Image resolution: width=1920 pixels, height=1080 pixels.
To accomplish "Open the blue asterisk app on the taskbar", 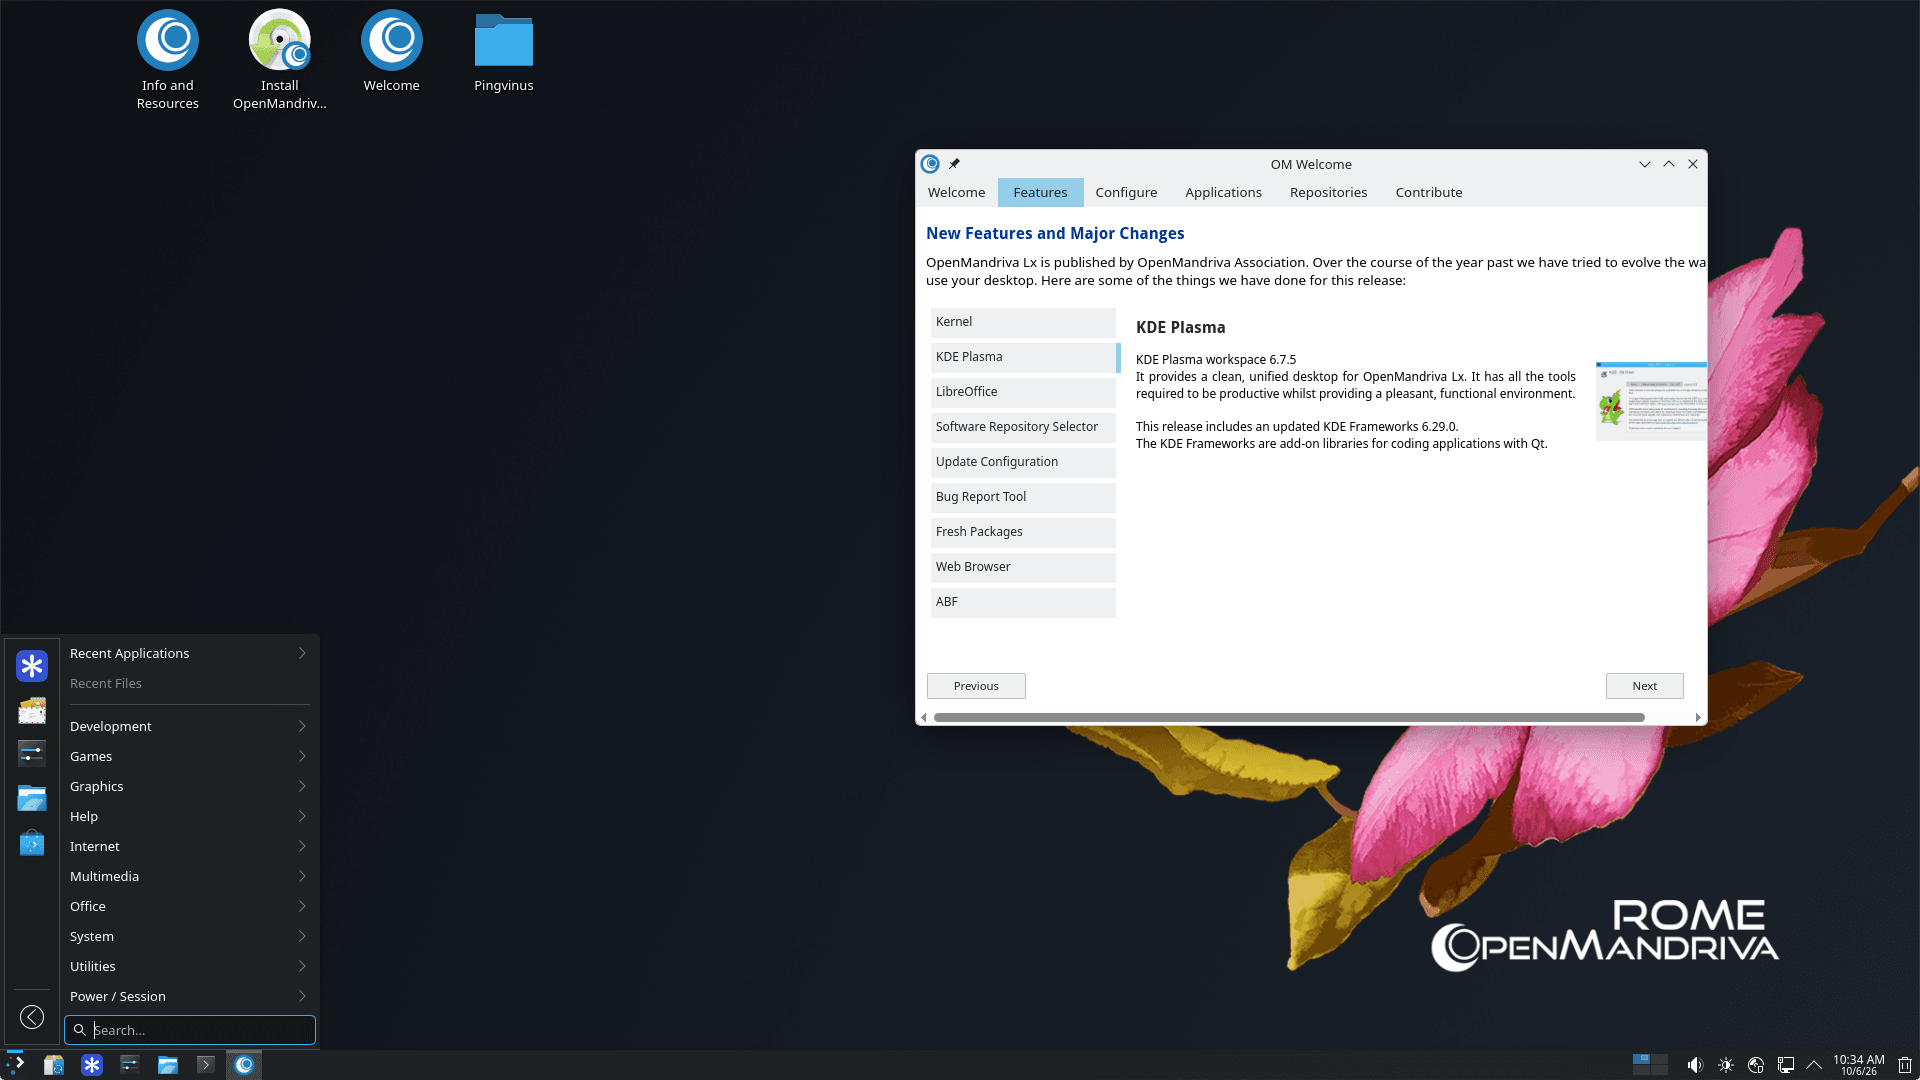I will click(x=92, y=1065).
